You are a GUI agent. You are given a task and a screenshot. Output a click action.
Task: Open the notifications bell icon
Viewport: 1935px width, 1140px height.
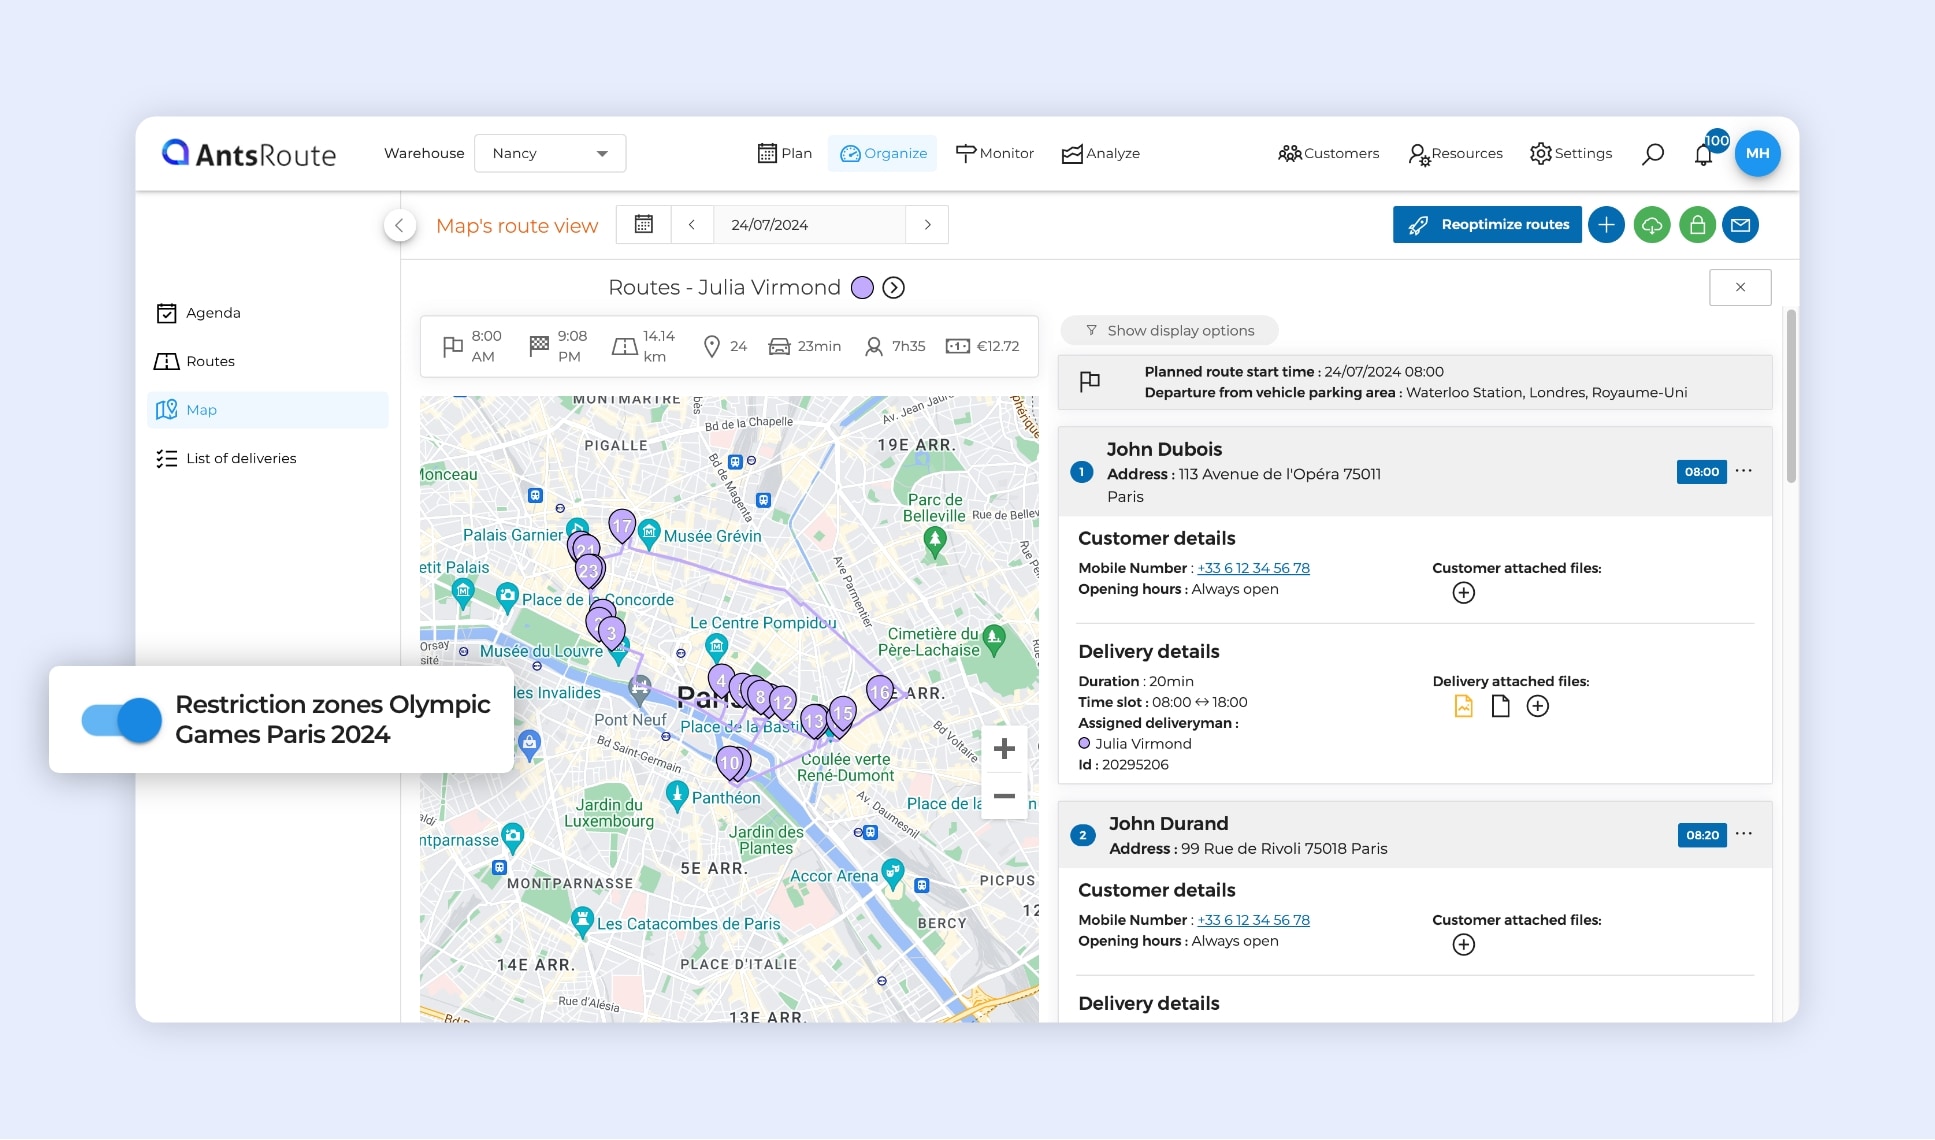click(x=1703, y=154)
